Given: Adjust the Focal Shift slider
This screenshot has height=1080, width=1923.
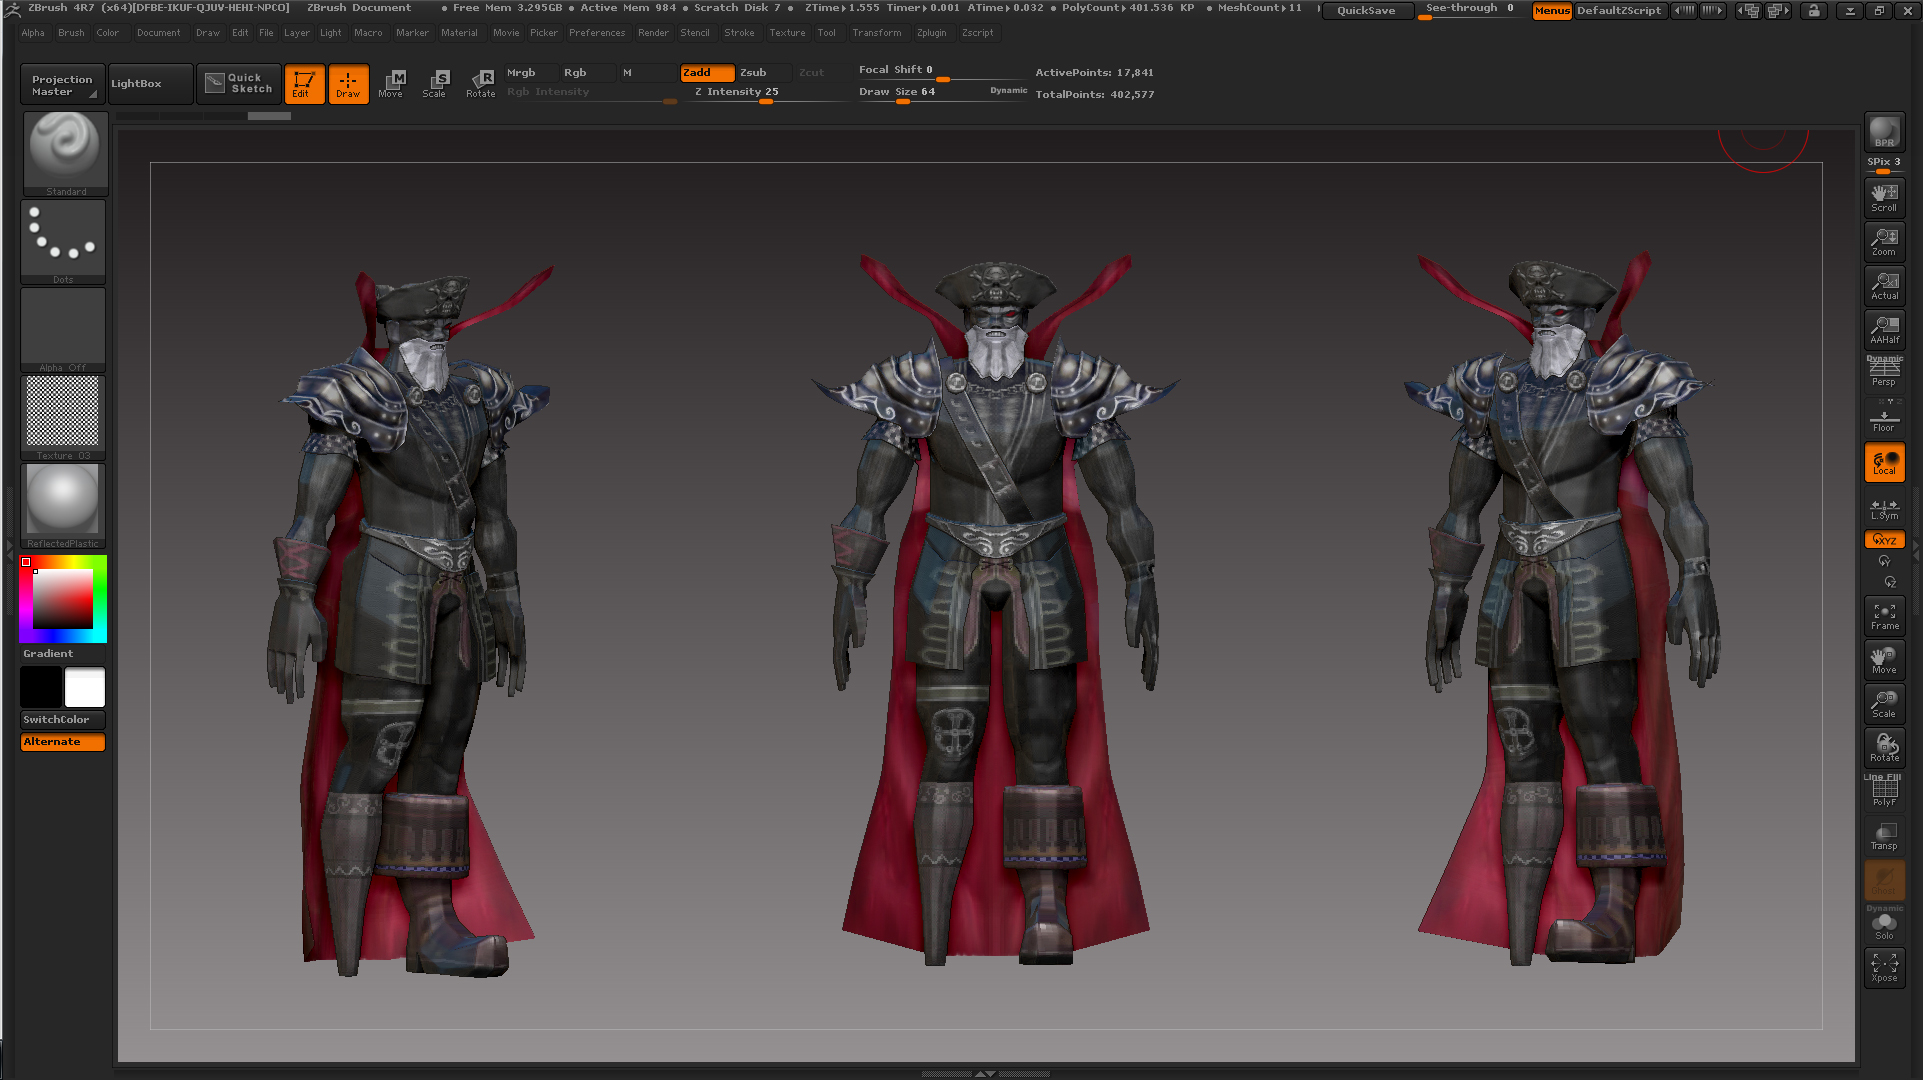Looking at the screenshot, I should [x=942, y=72].
